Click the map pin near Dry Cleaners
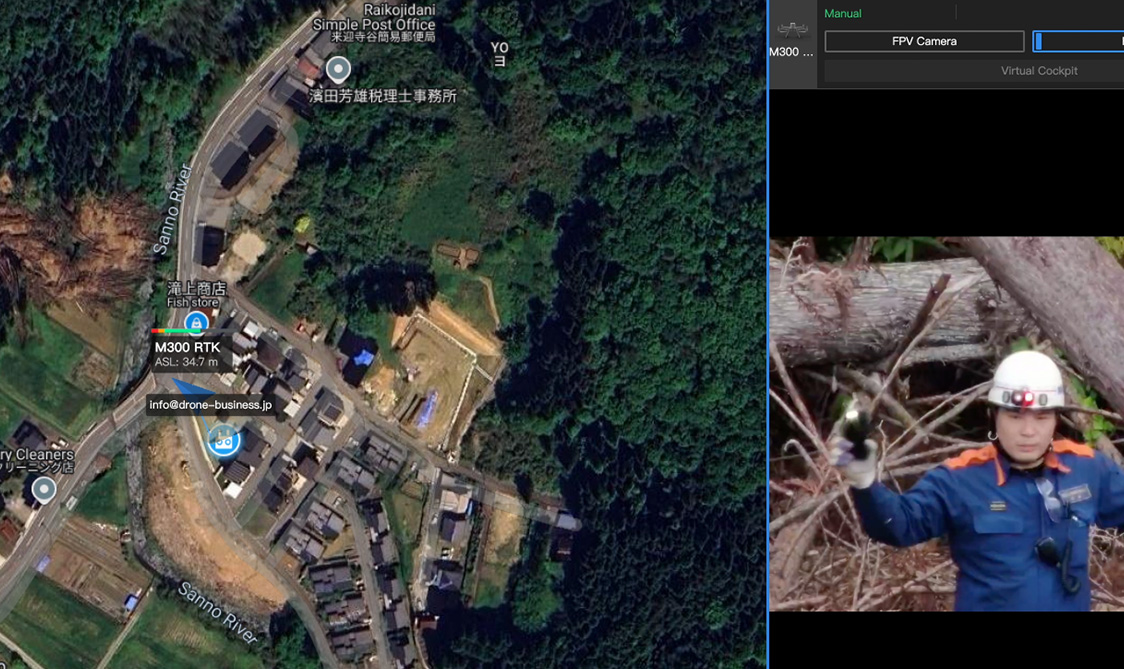1124x669 pixels. point(43,489)
